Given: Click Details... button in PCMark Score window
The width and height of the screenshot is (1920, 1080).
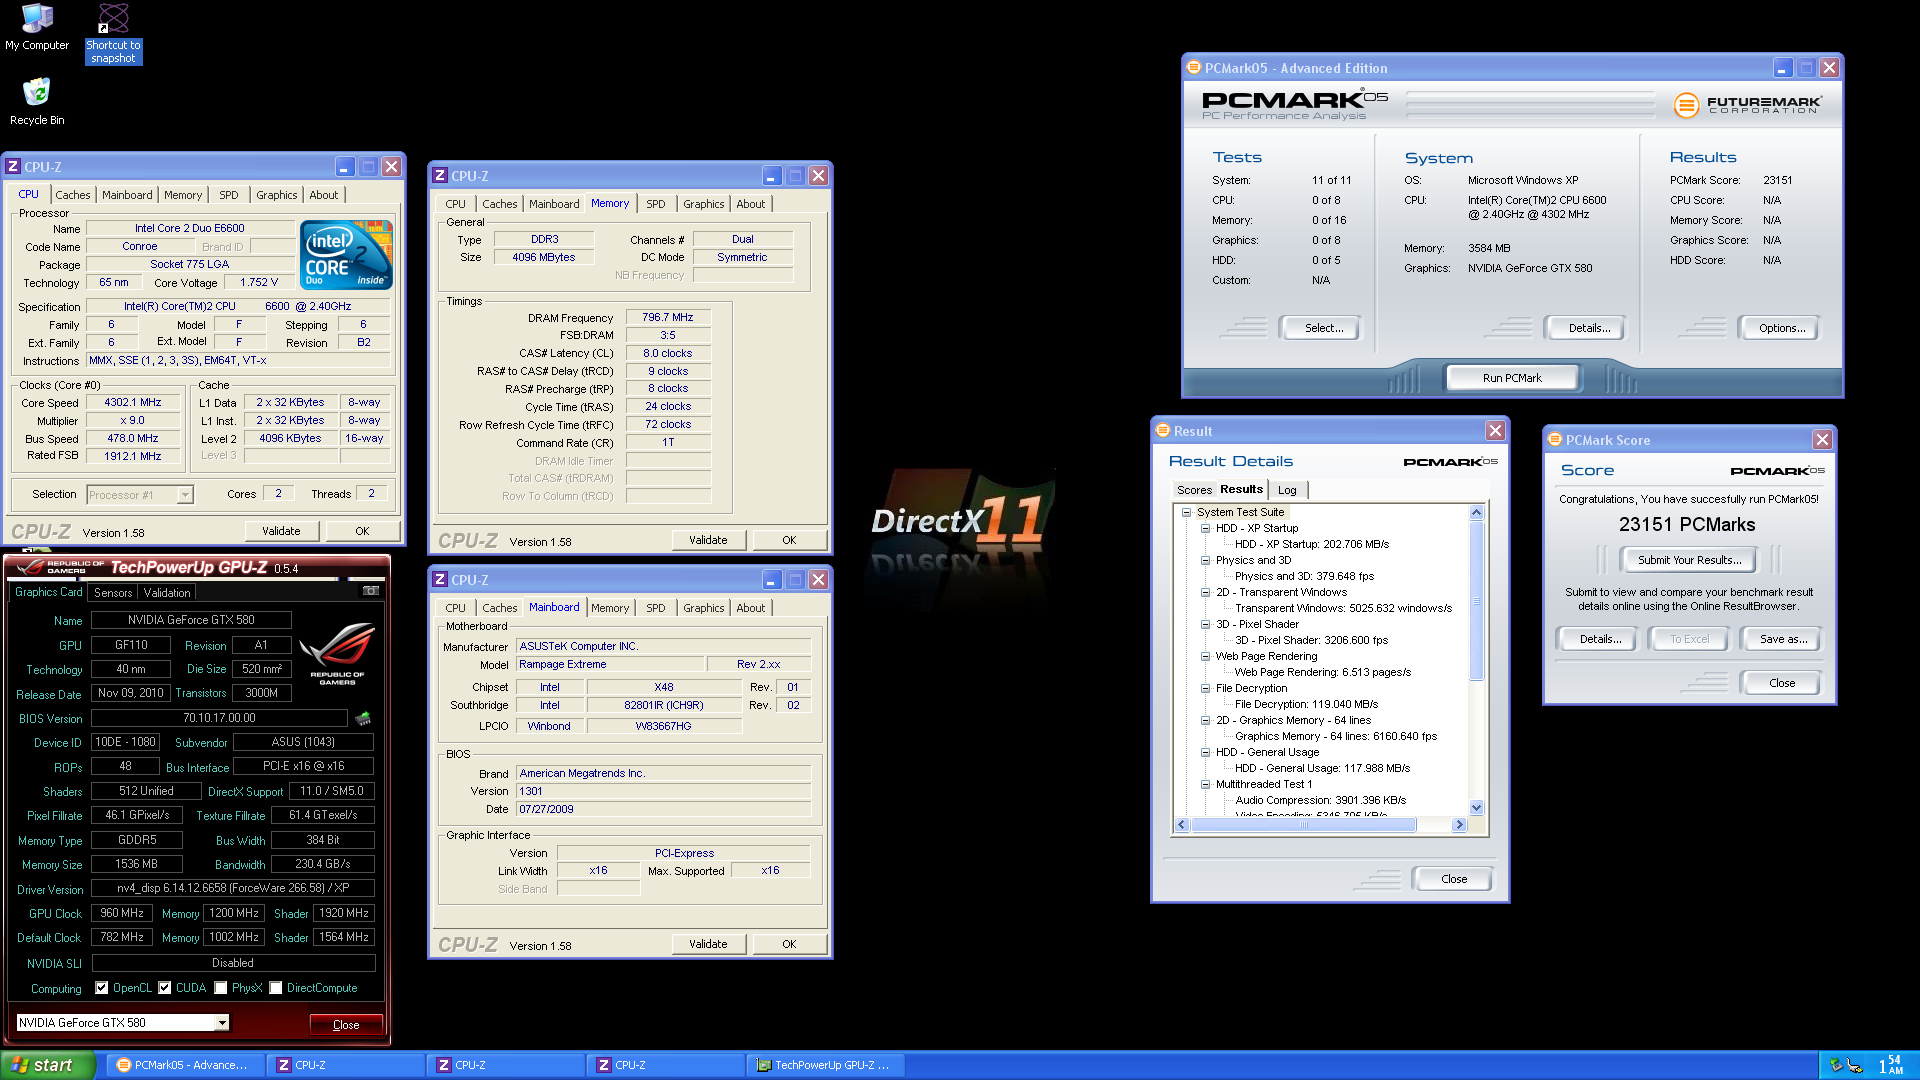Looking at the screenshot, I should (1600, 639).
